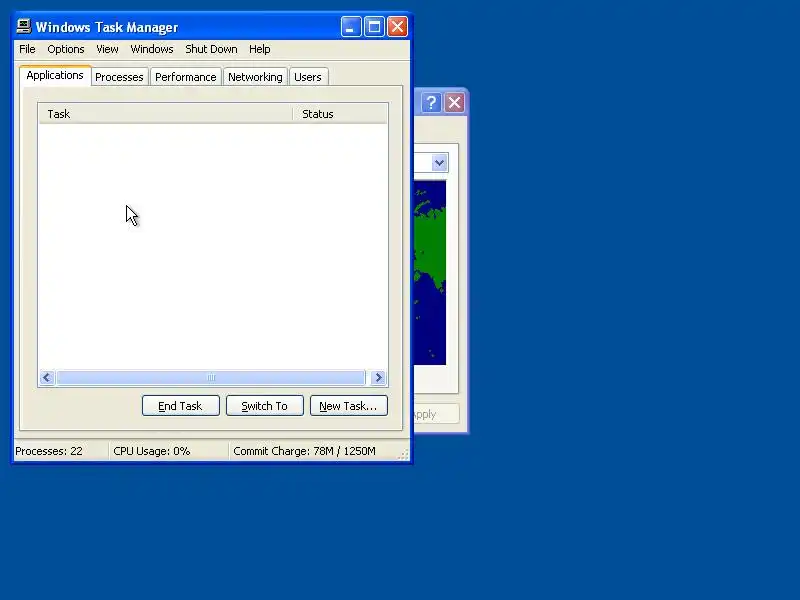Sort by the Task column header

165,114
